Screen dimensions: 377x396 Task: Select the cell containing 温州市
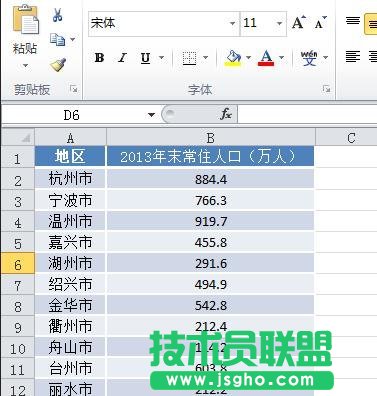[70, 221]
